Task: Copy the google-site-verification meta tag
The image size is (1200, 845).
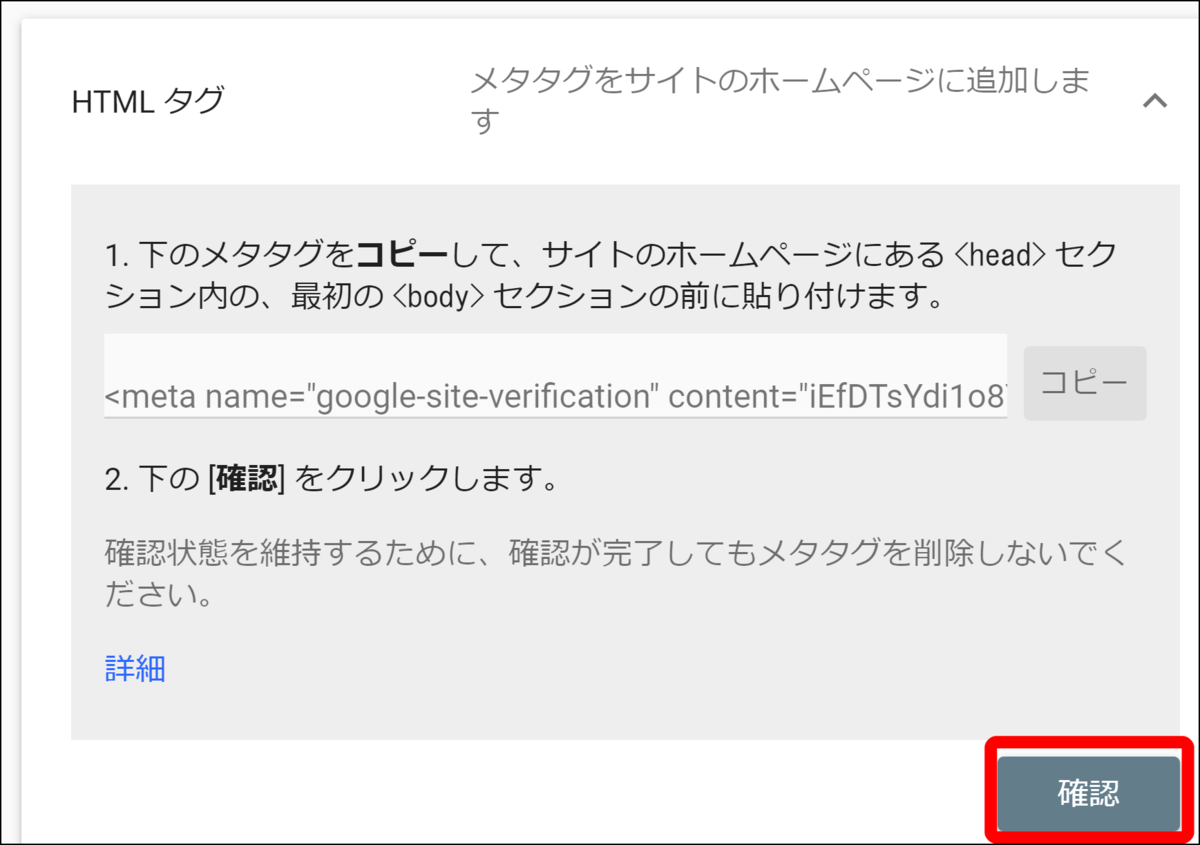Action: tap(1084, 382)
